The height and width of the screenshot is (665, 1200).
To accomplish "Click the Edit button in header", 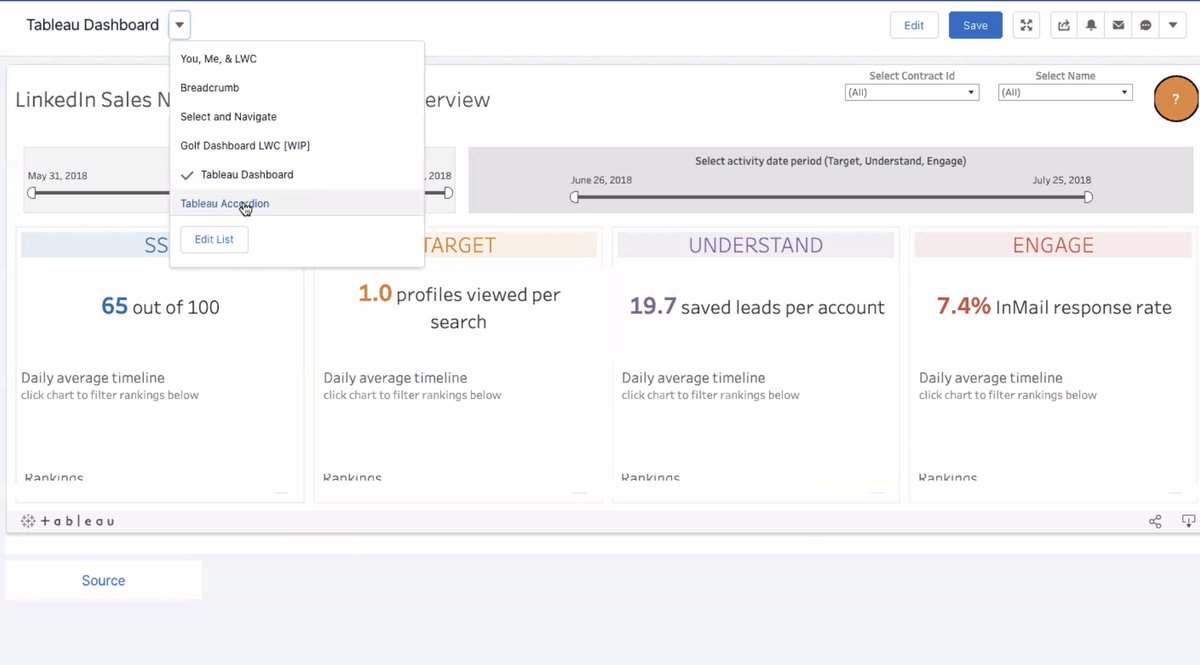I will pos(914,25).
